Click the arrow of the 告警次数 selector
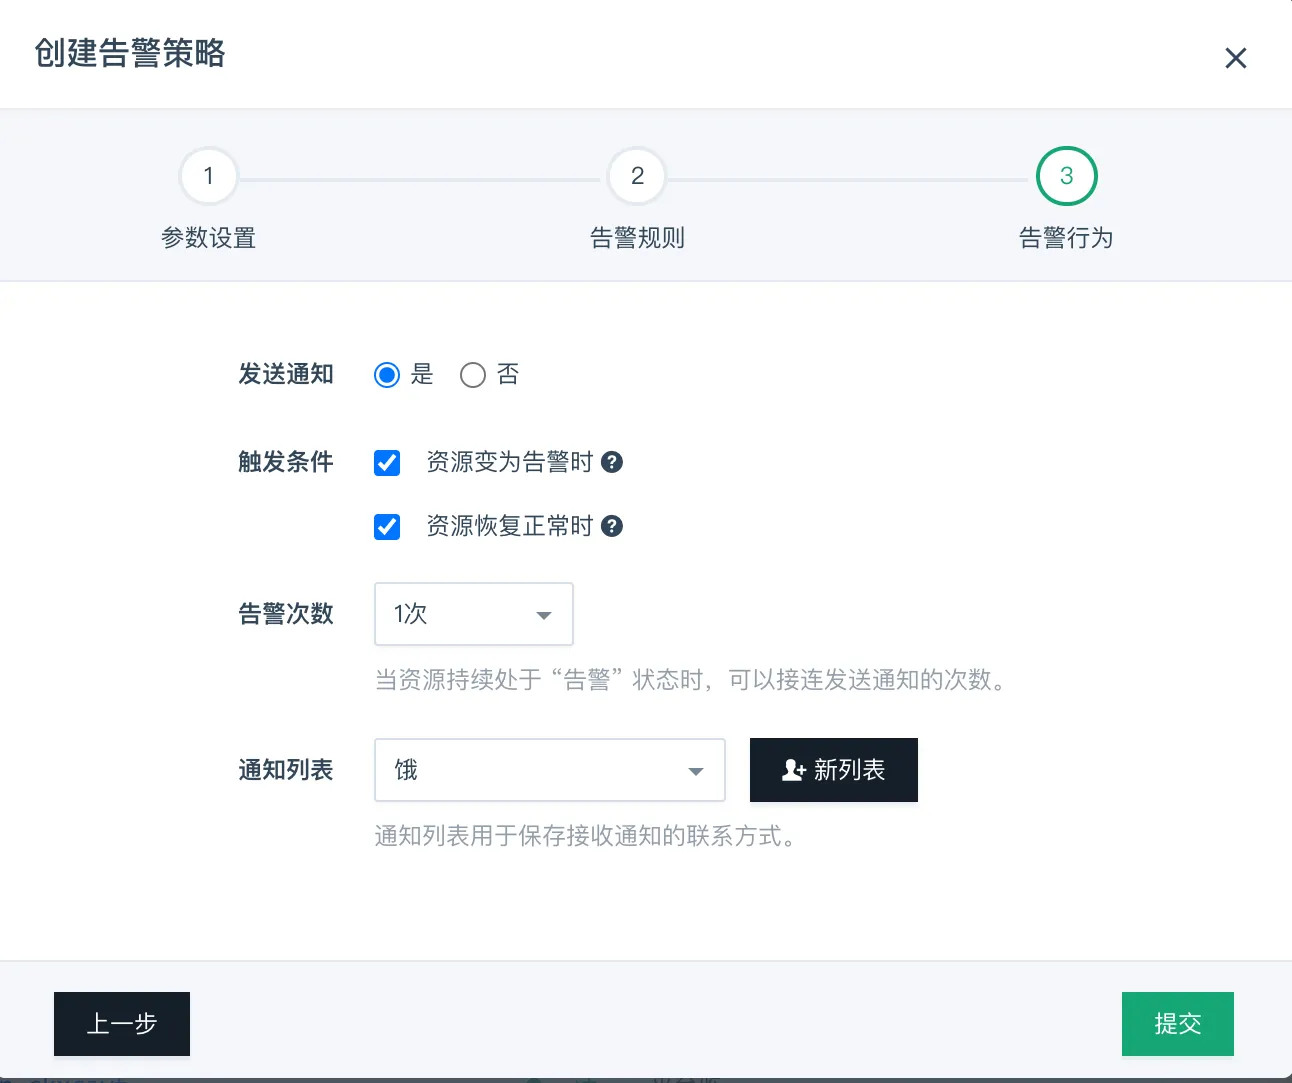Screen dimensions: 1292x1083 pos(544,615)
